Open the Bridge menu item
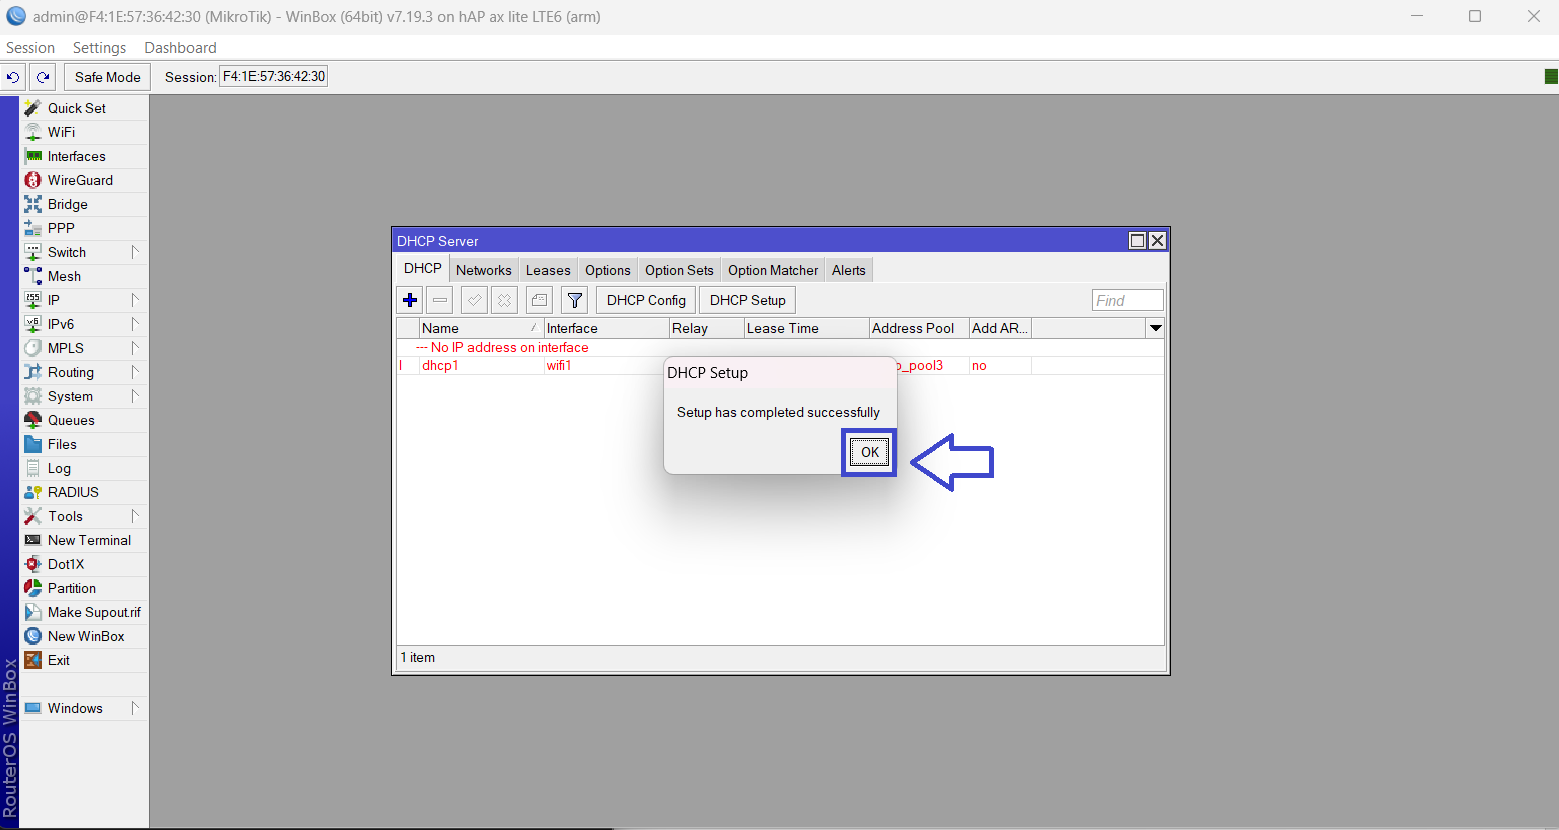Image resolution: width=1559 pixels, height=830 pixels. coord(84,204)
